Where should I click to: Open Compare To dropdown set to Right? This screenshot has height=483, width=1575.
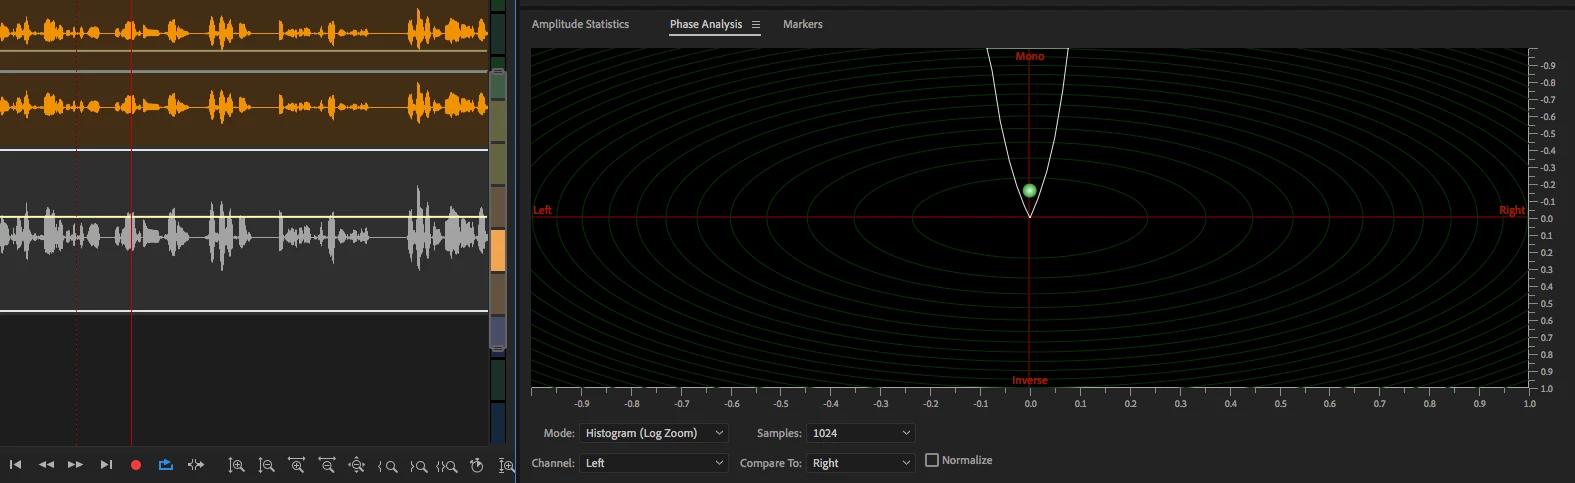[861, 463]
